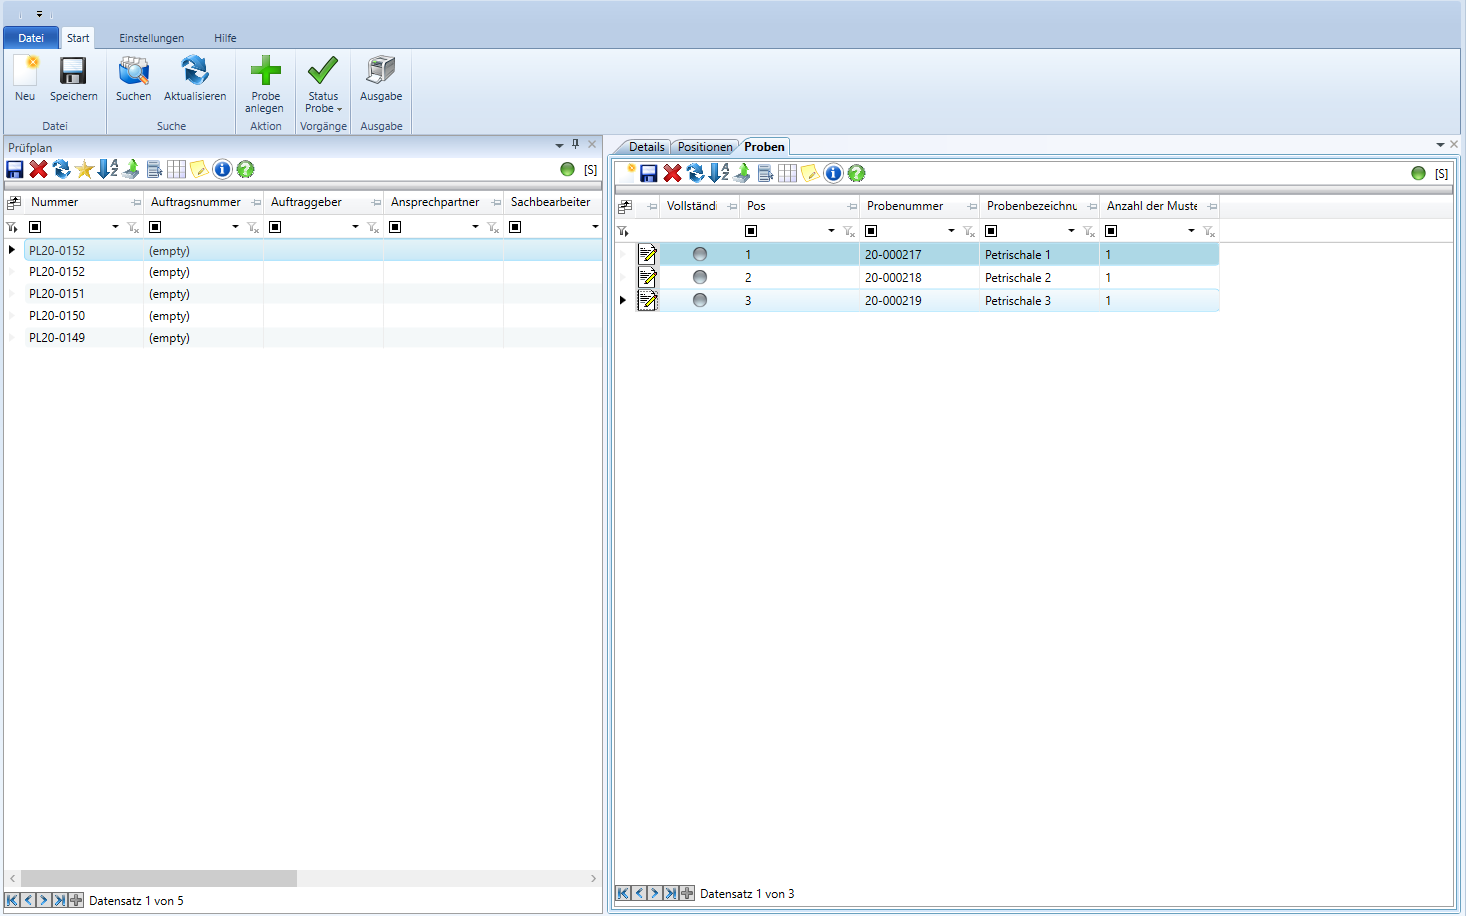Click list columns icon in Proben toolbar
The width and height of the screenshot is (1466, 916).
[765, 173]
